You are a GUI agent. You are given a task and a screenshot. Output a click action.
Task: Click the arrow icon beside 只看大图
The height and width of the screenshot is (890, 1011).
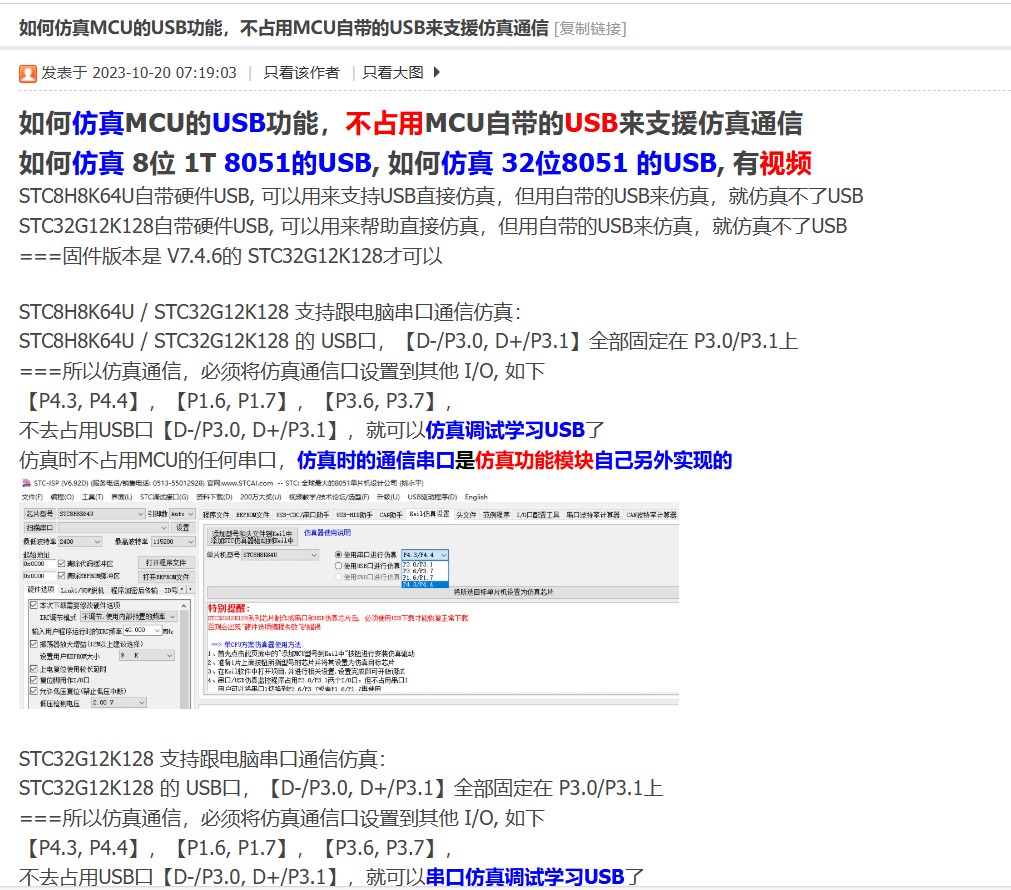point(437,72)
